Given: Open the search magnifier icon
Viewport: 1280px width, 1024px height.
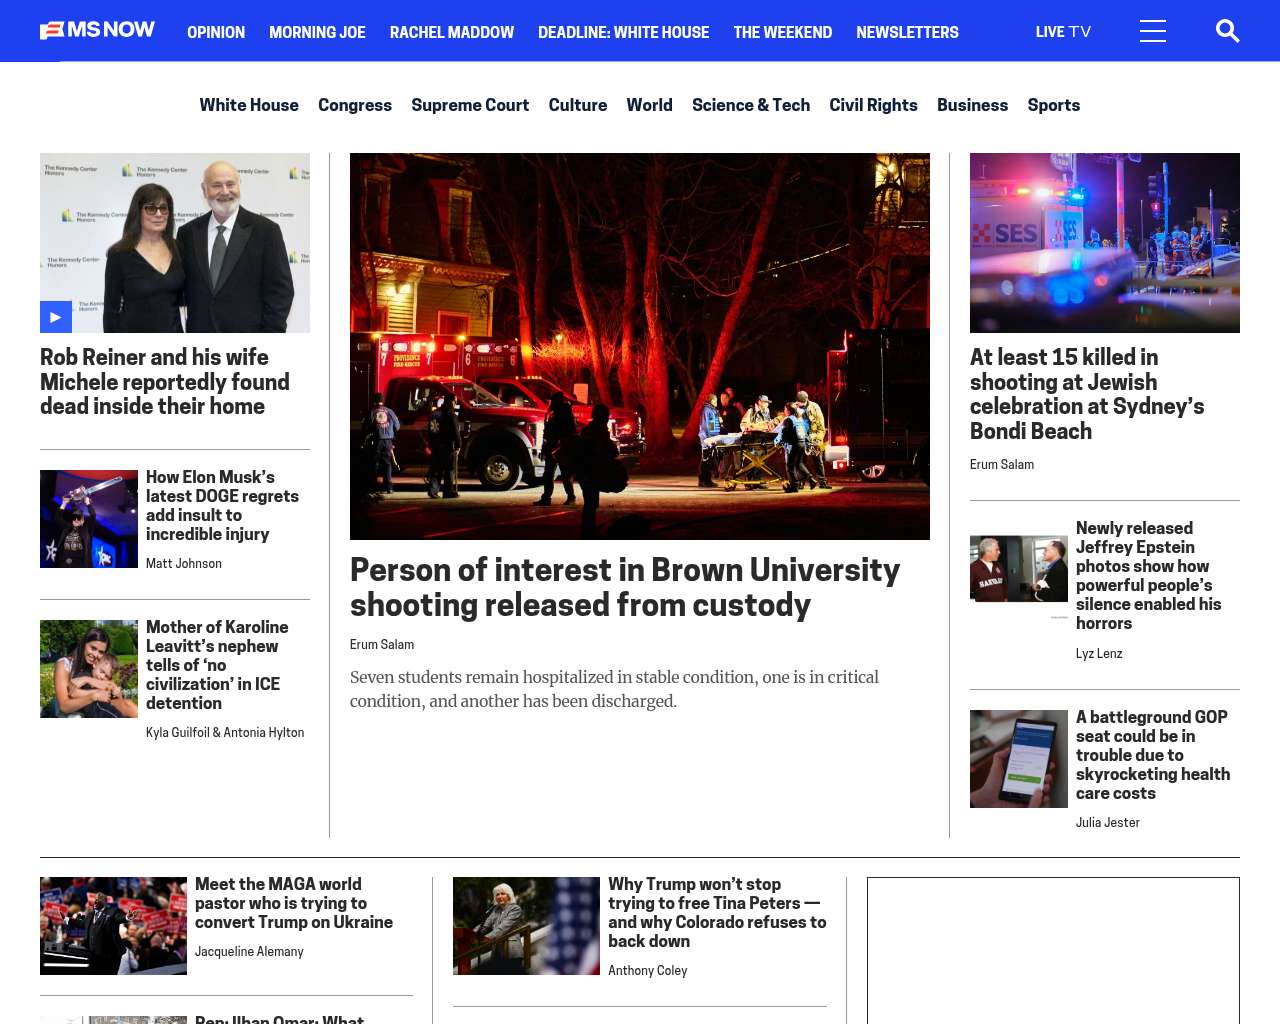Looking at the screenshot, I should pyautogui.click(x=1227, y=31).
